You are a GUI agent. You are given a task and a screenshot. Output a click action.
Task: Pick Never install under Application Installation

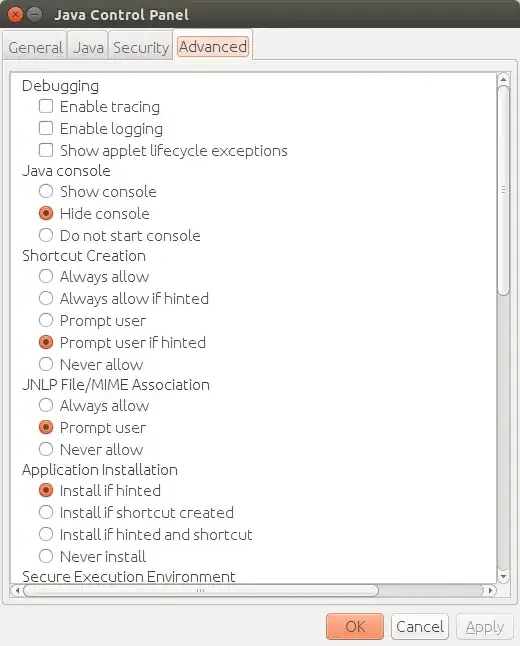tap(46, 556)
